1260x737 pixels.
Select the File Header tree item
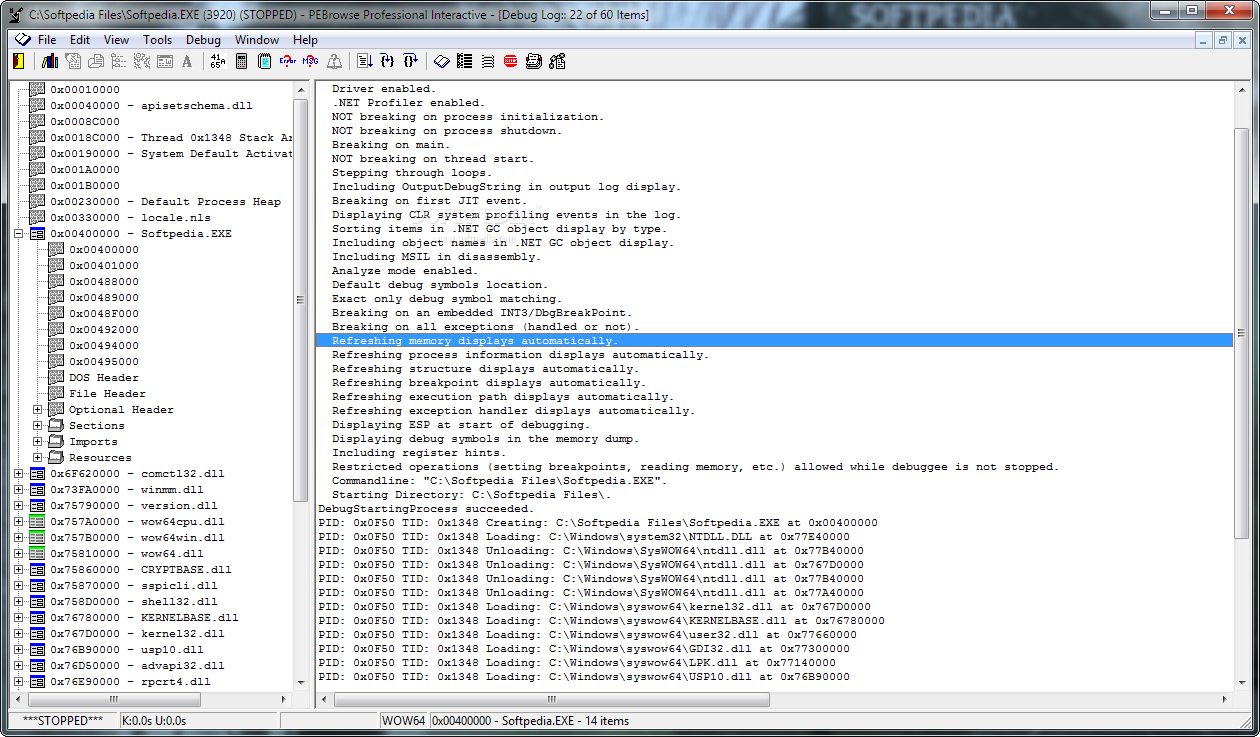click(x=107, y=393)
